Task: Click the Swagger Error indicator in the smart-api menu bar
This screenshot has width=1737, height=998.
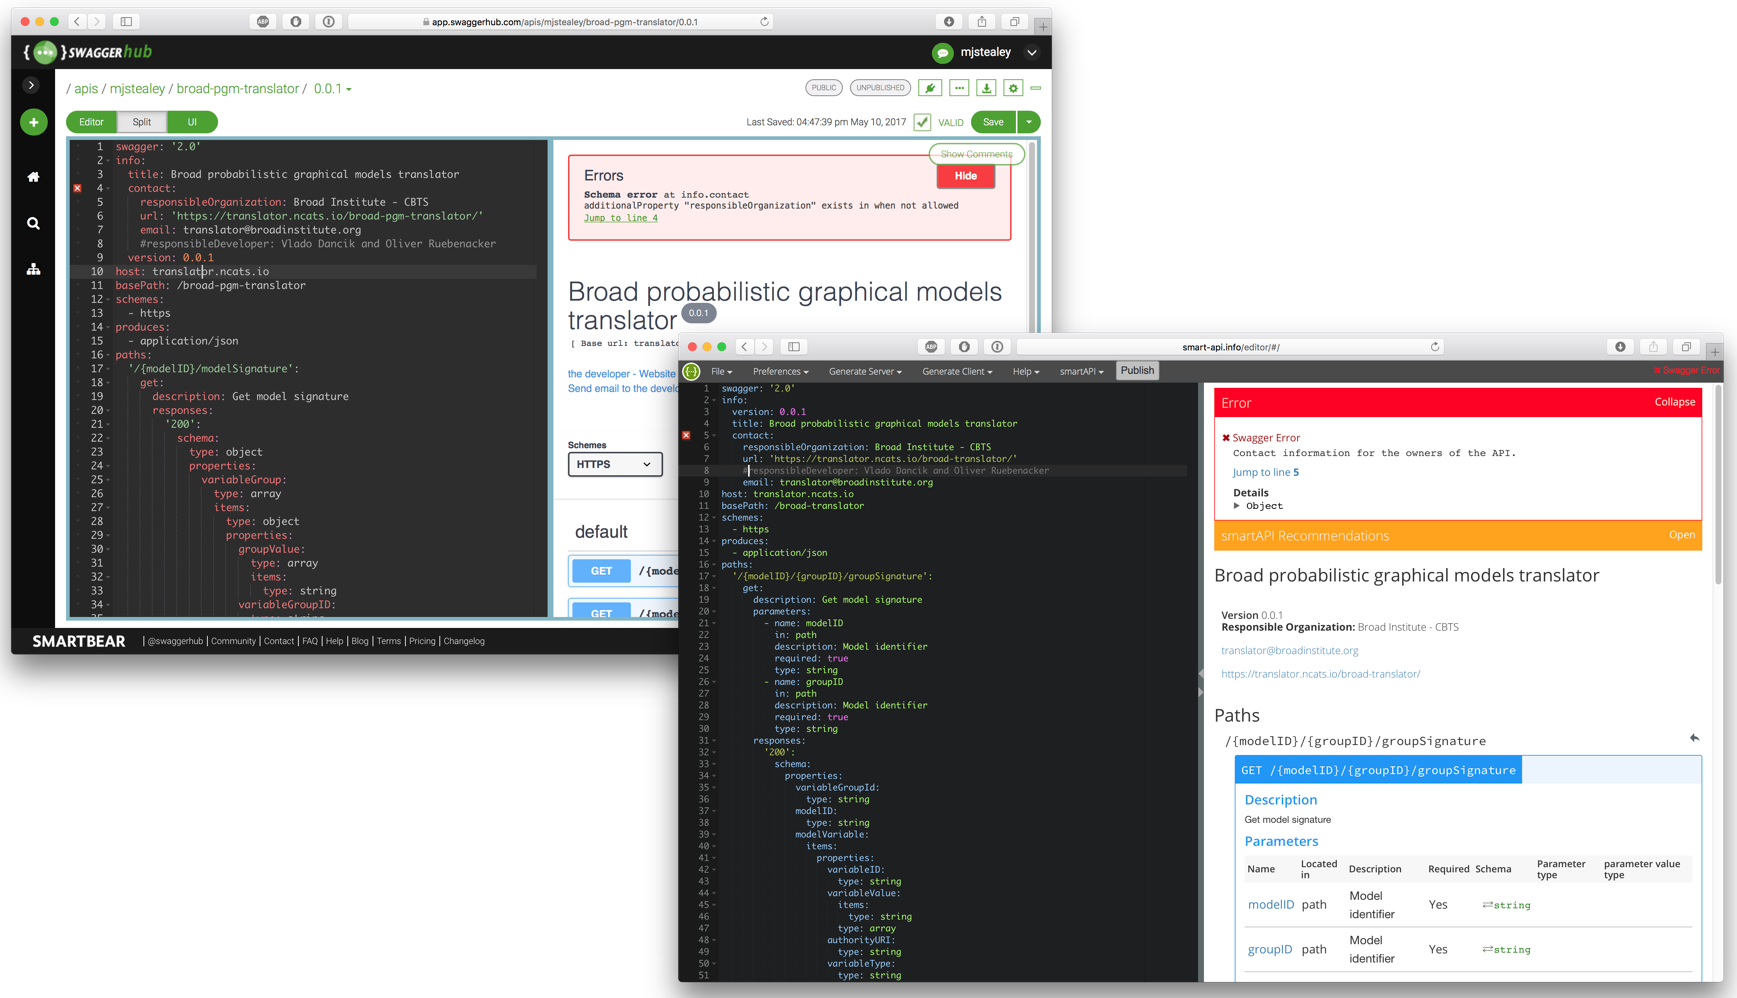Action: point(1686,371)
